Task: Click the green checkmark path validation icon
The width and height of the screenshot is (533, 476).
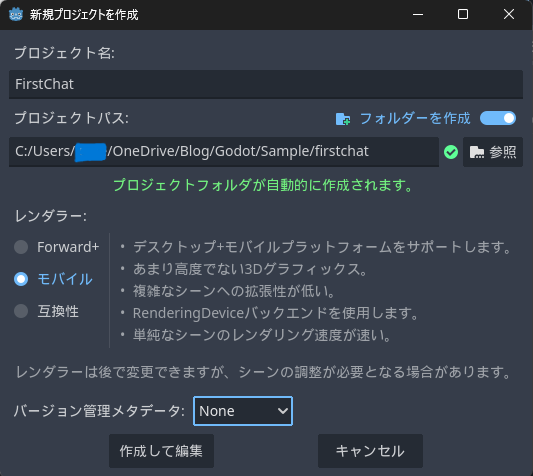Action: point(451,152)
